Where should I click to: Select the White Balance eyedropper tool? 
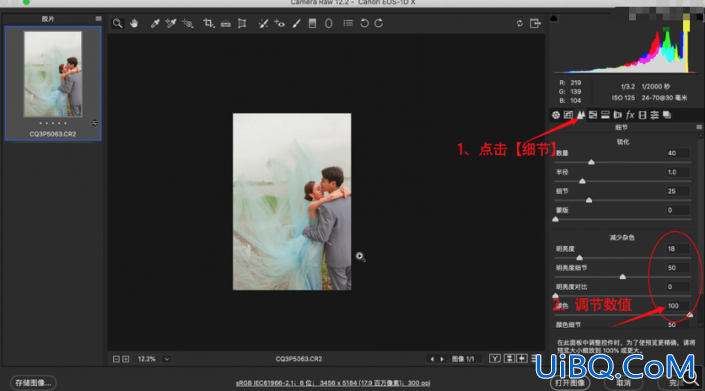point(155,23)
